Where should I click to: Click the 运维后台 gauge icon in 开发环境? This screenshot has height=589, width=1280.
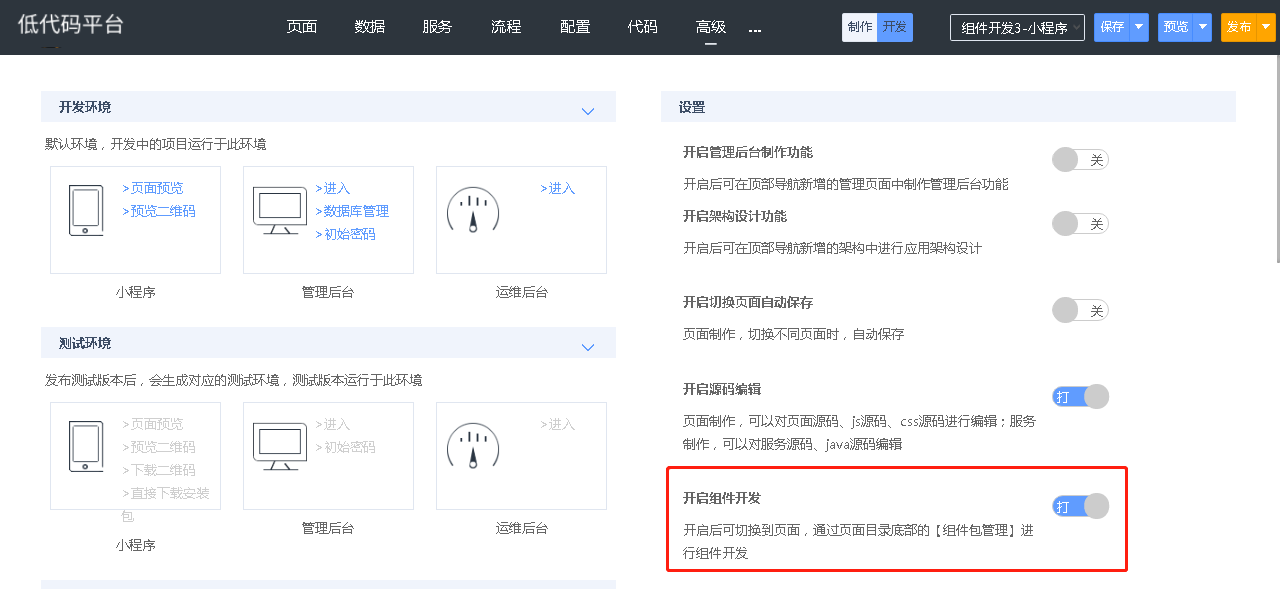click(x=472, y=211)
